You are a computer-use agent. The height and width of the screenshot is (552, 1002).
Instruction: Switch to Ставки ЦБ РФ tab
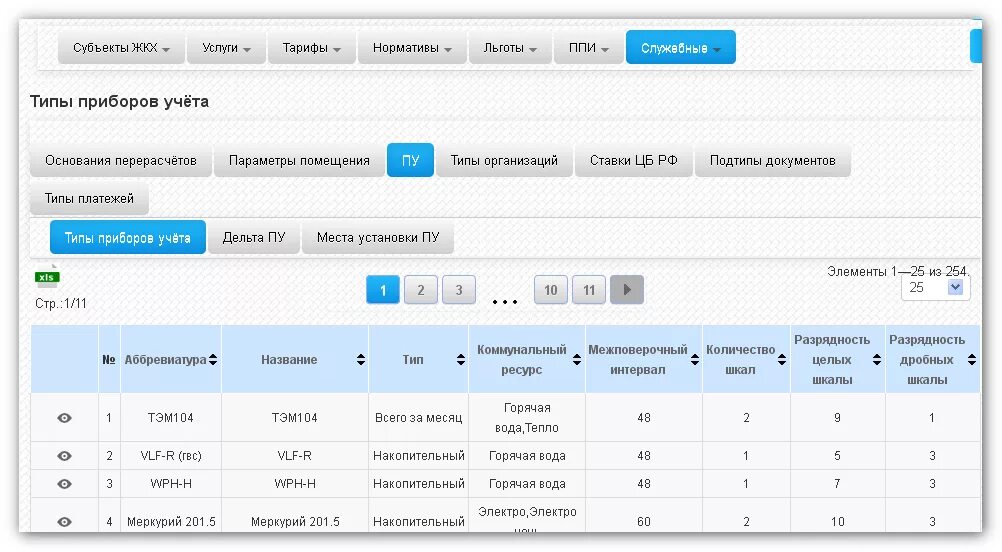pyautogui.click(x=634, y=160)
